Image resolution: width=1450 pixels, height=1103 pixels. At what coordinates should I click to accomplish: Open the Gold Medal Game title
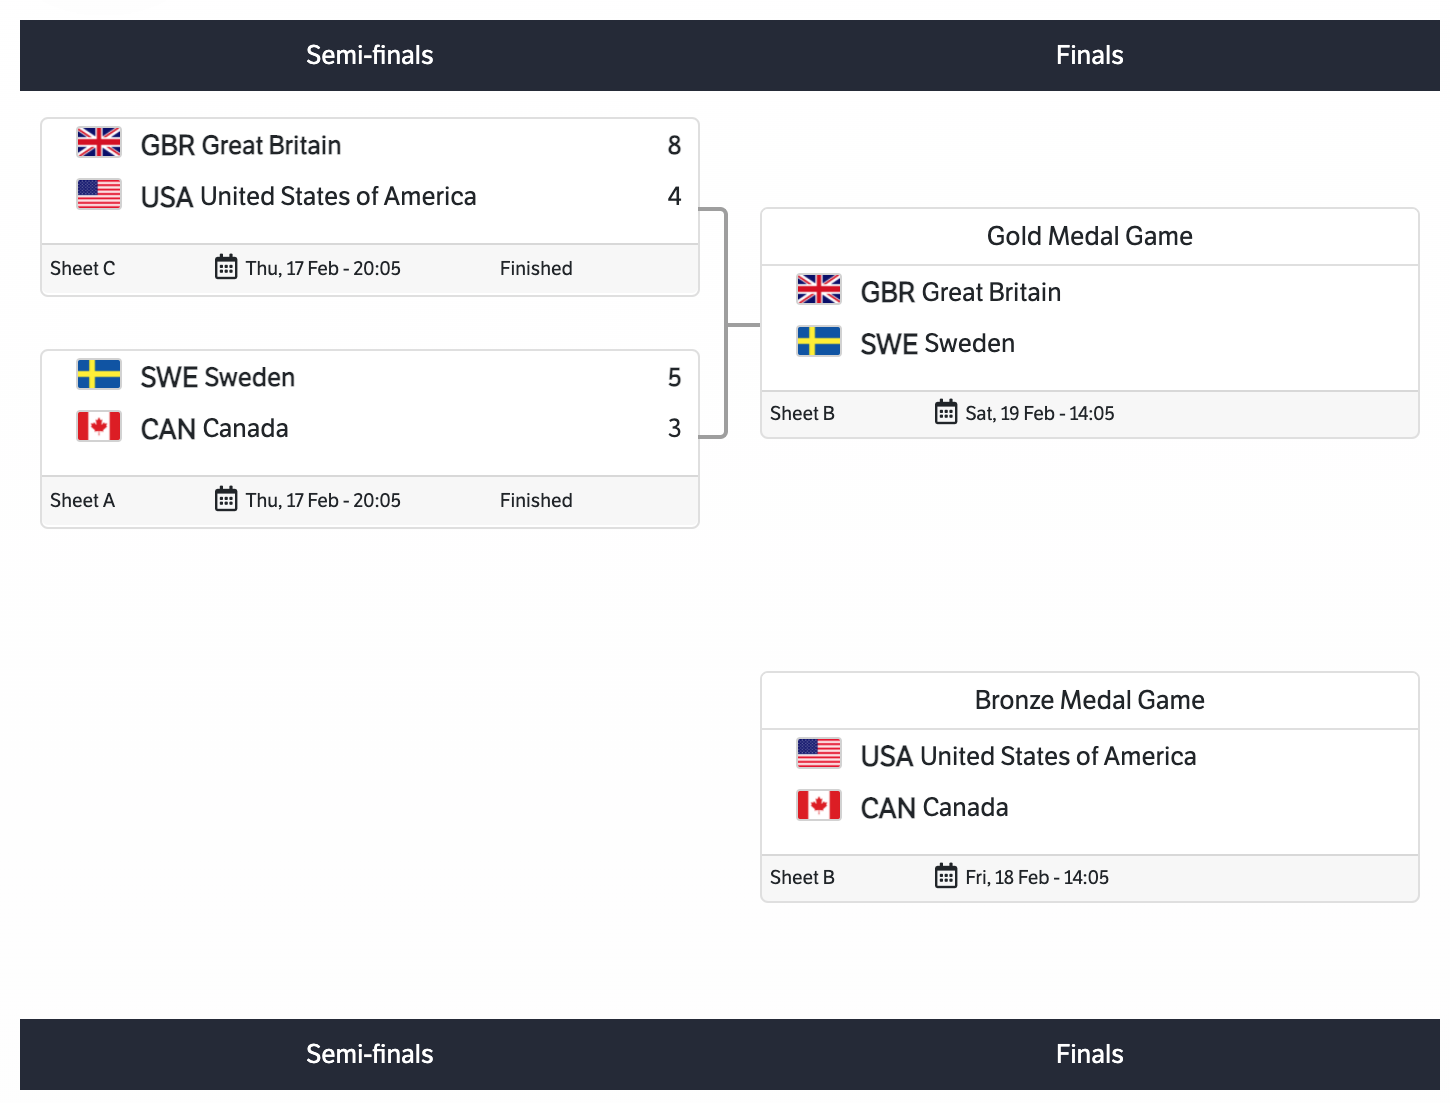(x=1090, y=236)
